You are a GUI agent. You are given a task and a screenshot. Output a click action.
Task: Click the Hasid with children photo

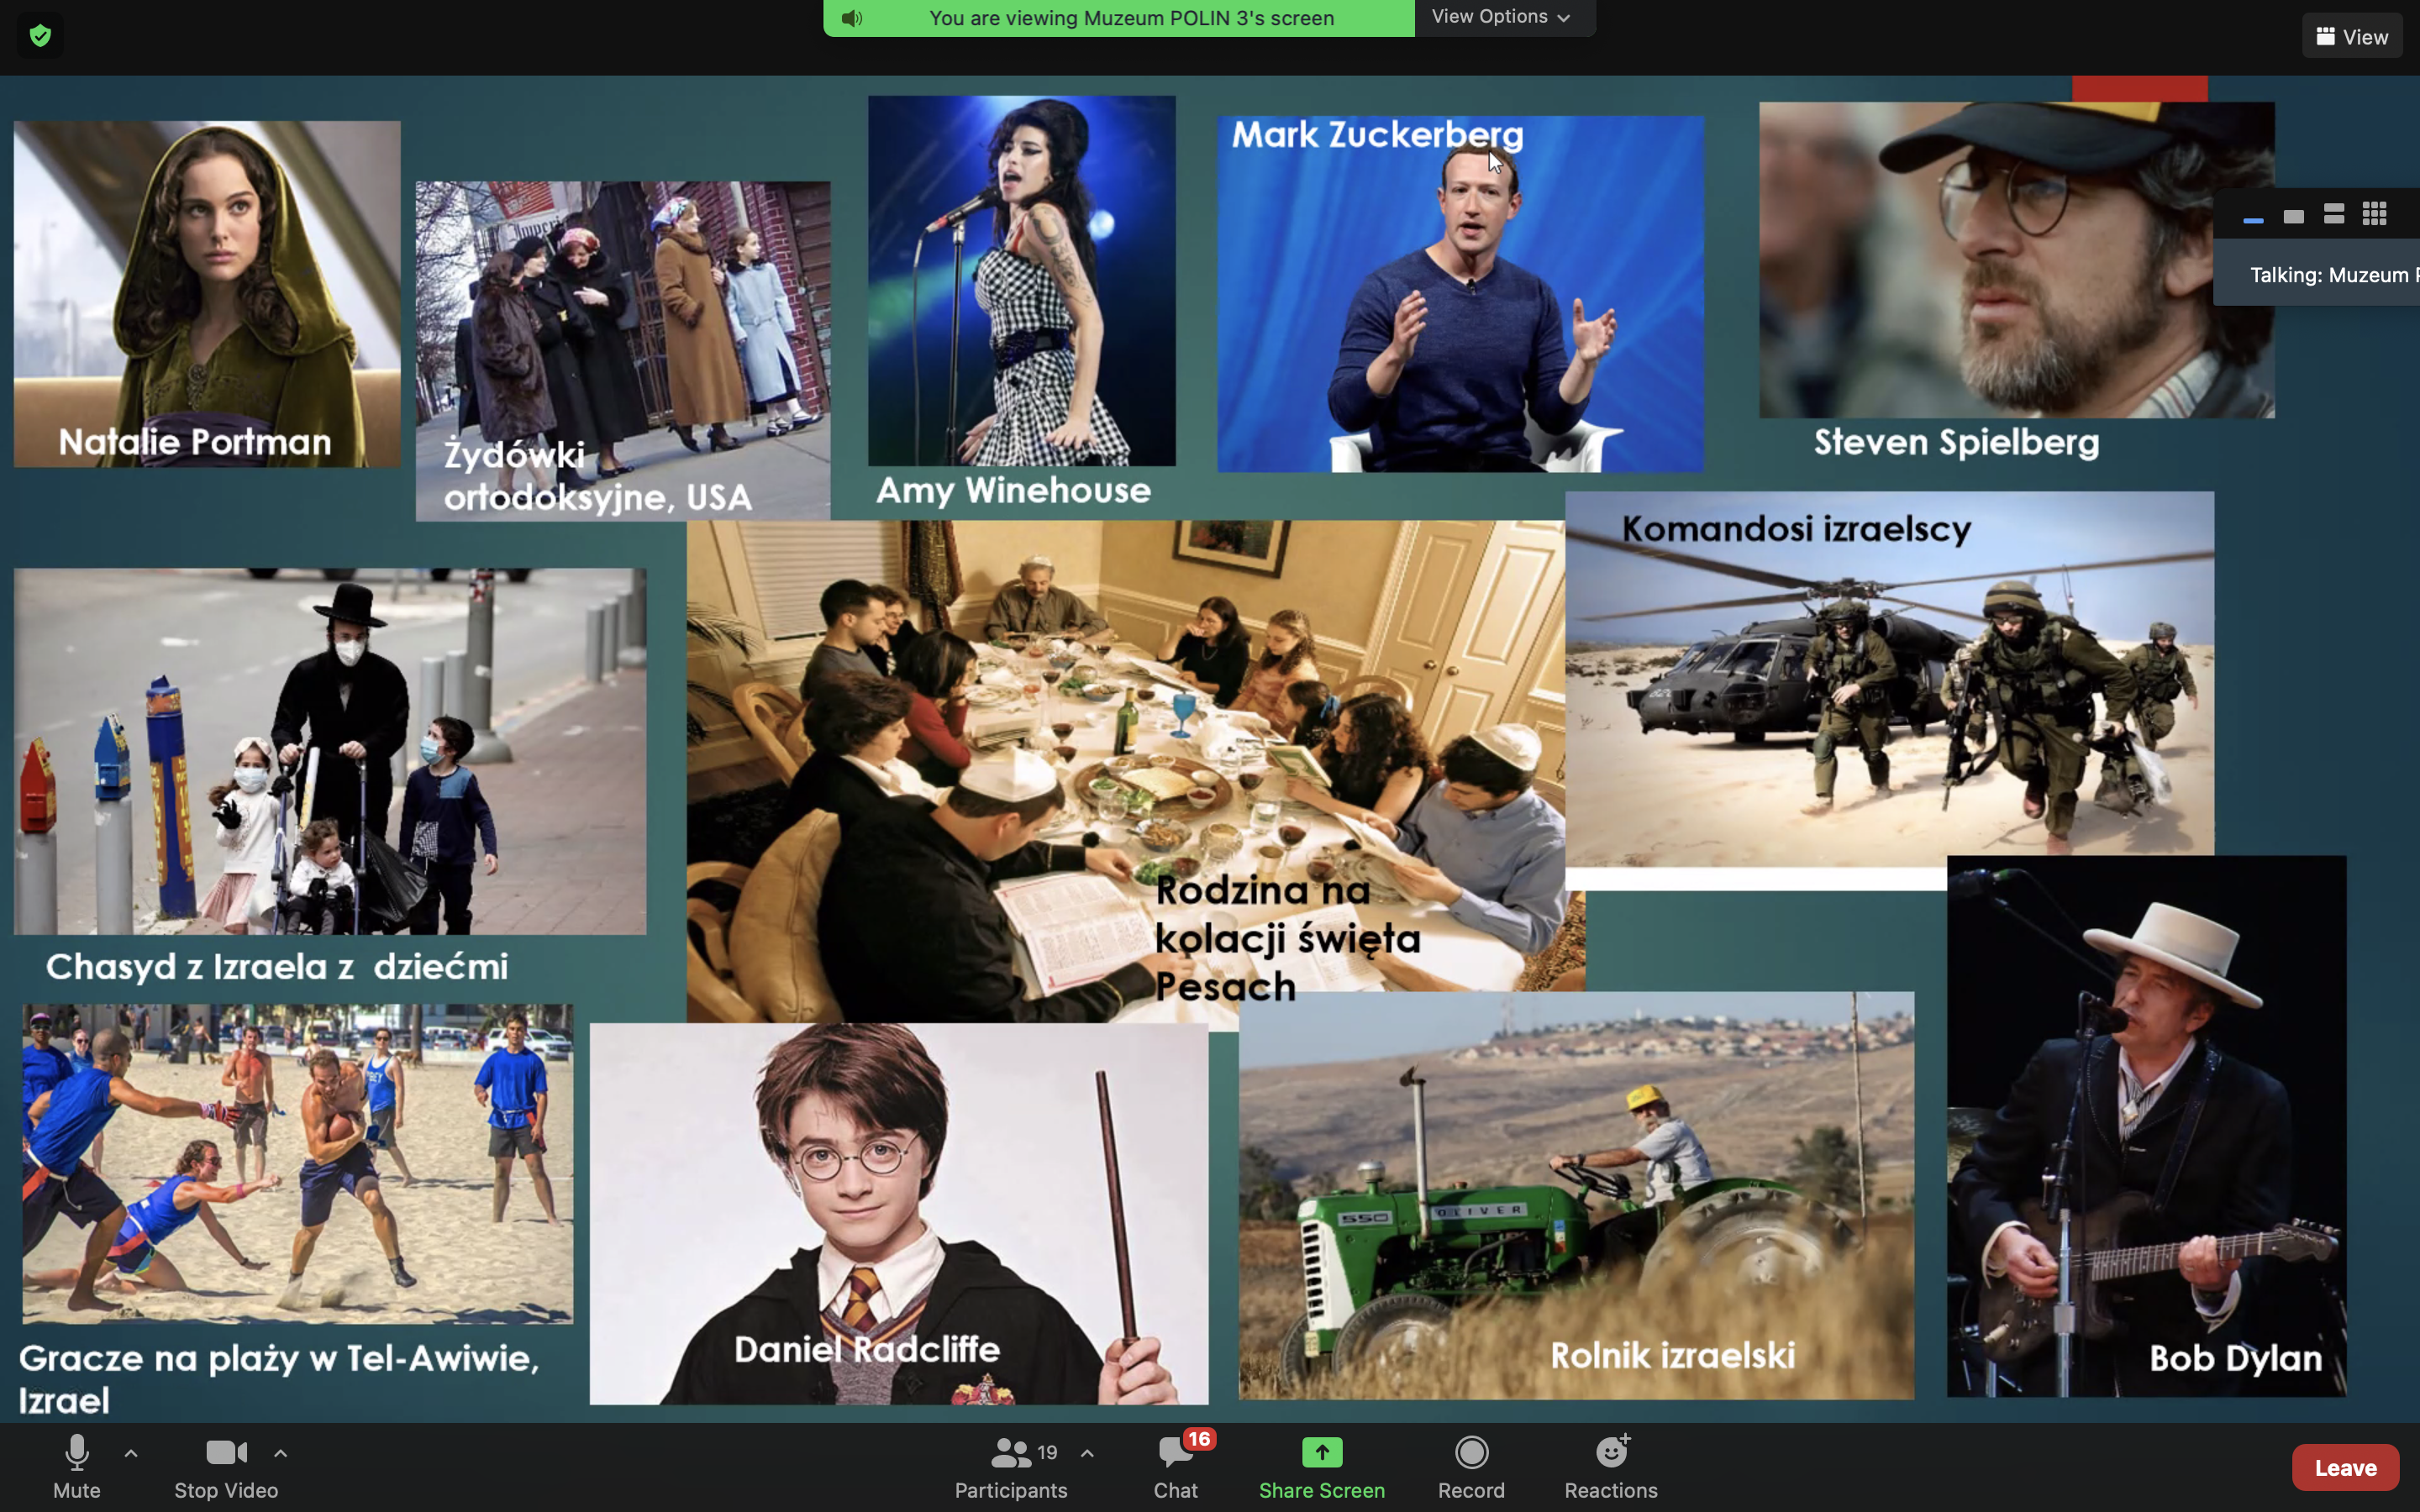(x=330, y=751)
